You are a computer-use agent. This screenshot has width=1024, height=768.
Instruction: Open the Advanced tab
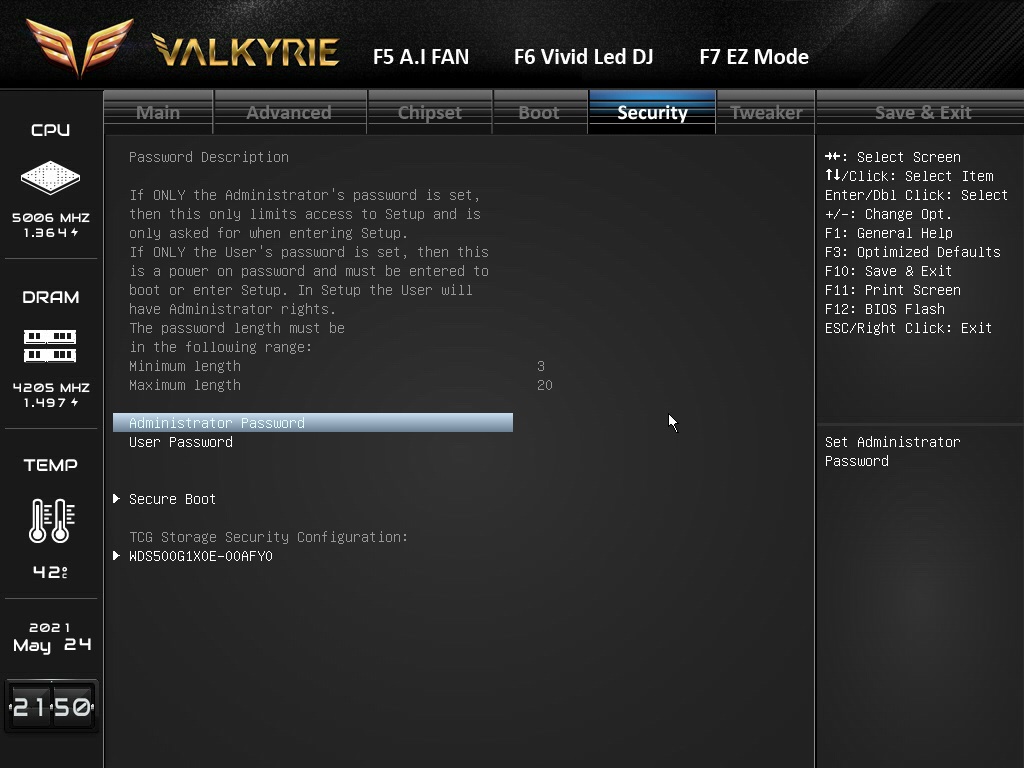click(289, 112)
